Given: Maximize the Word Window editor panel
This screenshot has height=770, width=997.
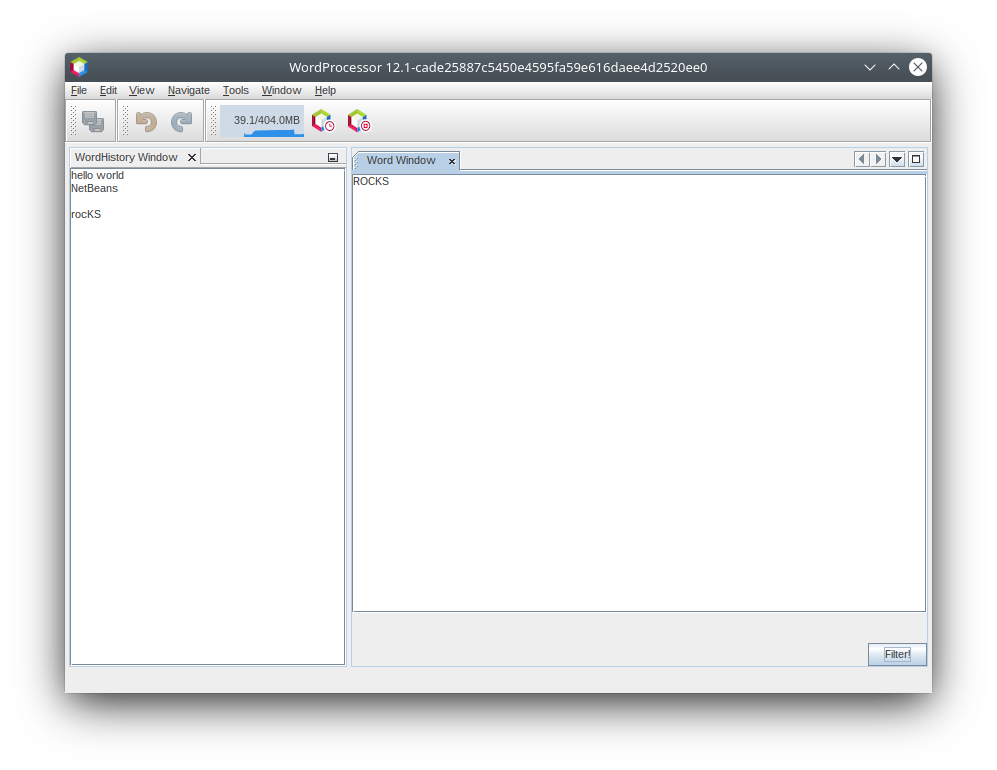Looking at the screenshot, I should (915, 159).
